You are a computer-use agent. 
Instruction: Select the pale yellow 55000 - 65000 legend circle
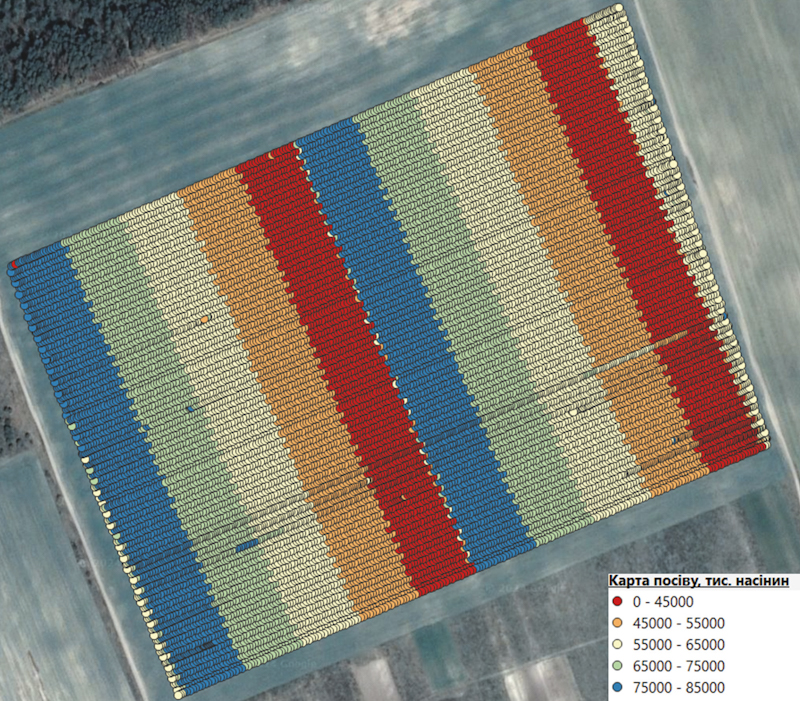(x=616, y=644)
